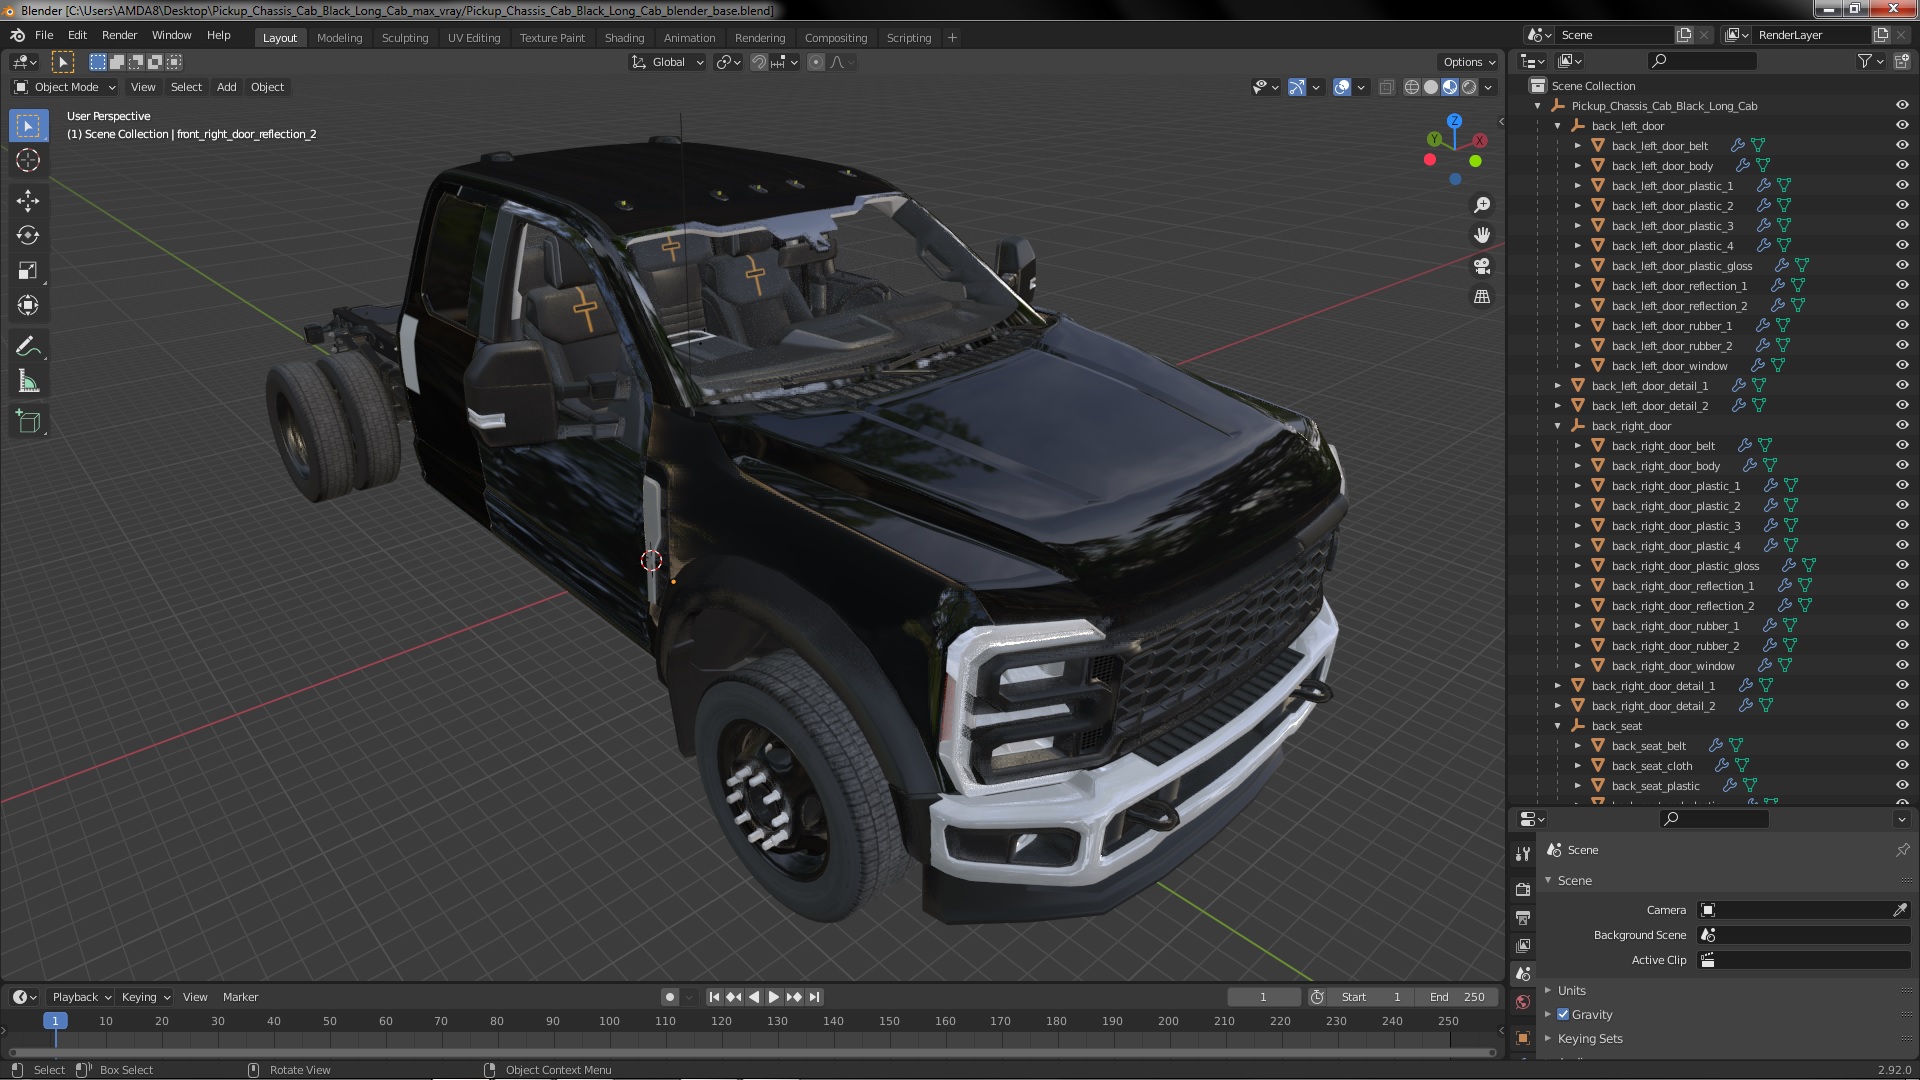Expand back_left_door_detail_1 item
Screen dimensions: 1920x1080
tap(1558, 386)
